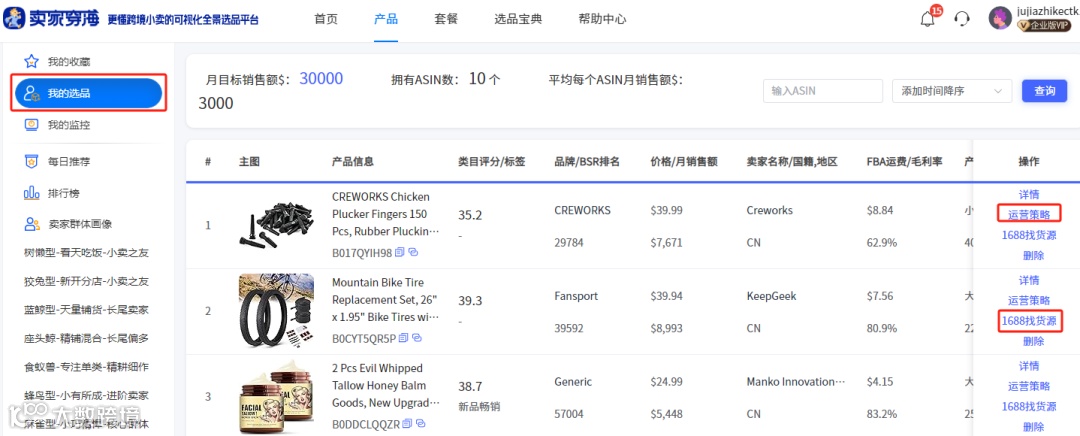Viewport: 1080px width, 436px height.
Task: Click 1688找货源 for the CREWORKS product
Action: (x=1029, y=236)
